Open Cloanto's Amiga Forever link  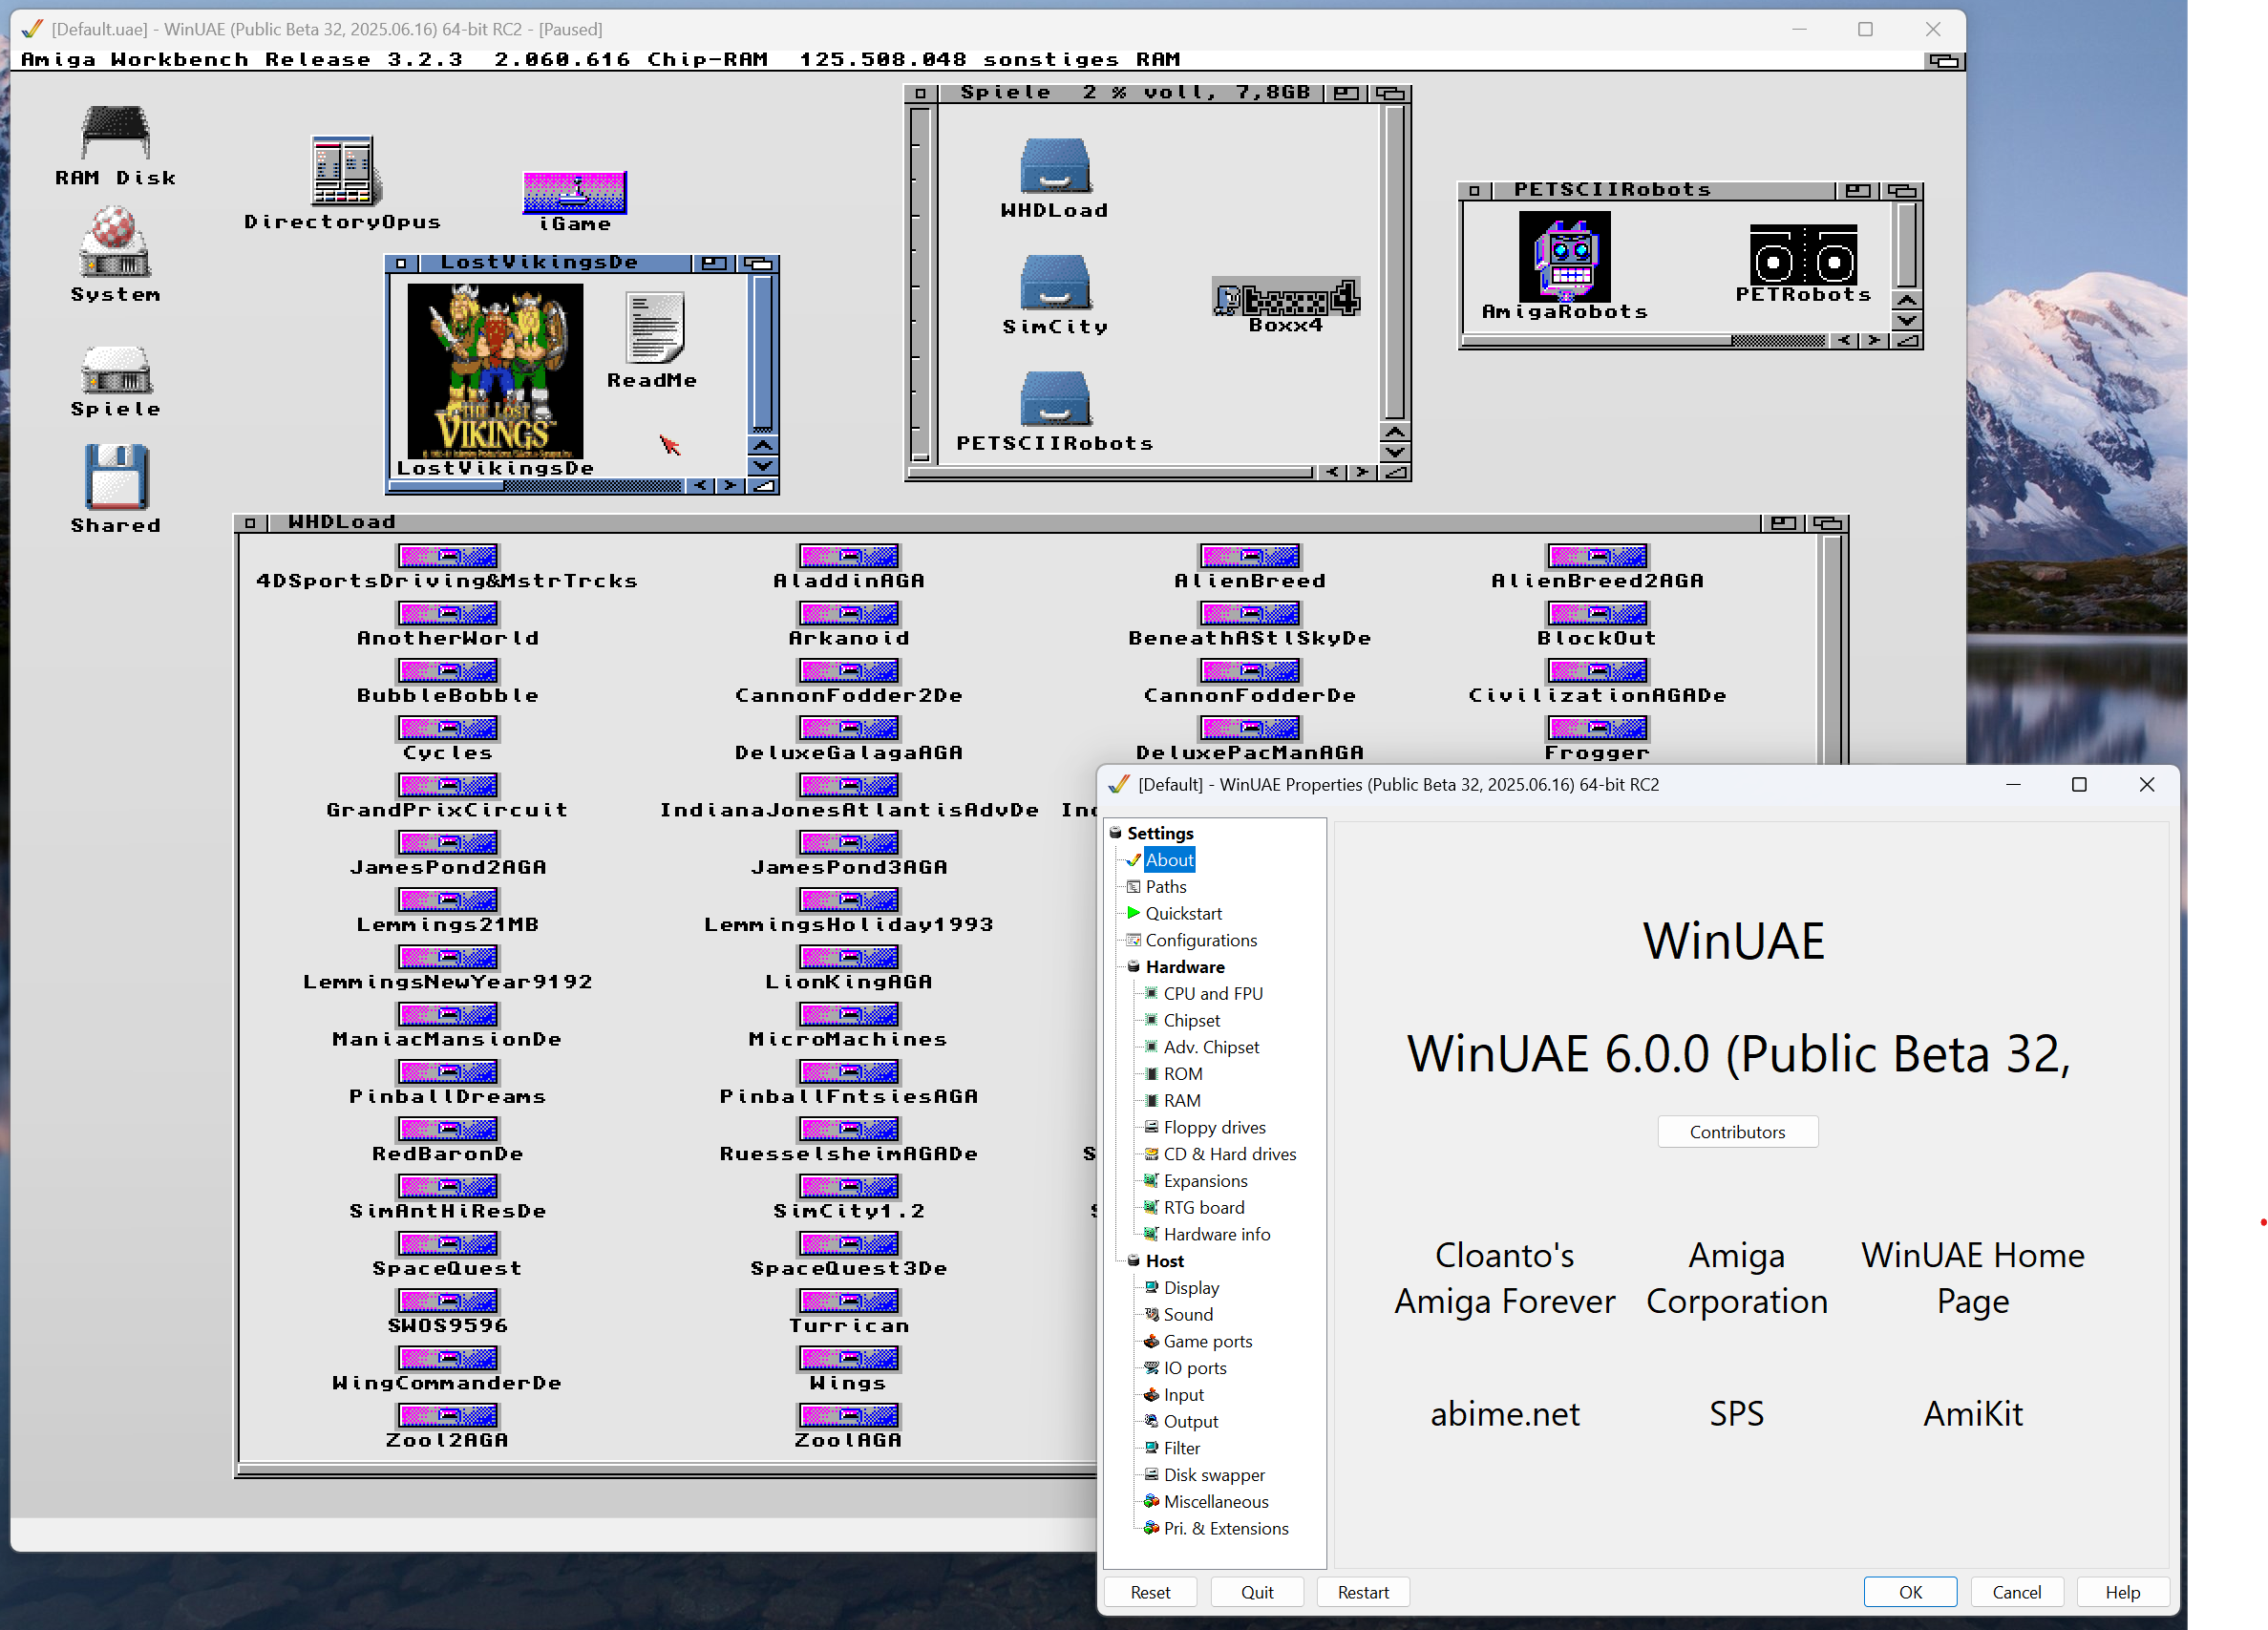coord(1505,1278)
